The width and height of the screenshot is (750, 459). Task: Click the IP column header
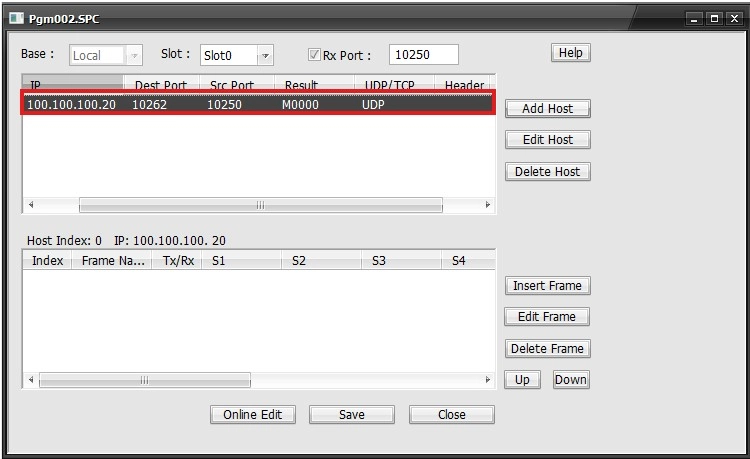pos(73,83)
